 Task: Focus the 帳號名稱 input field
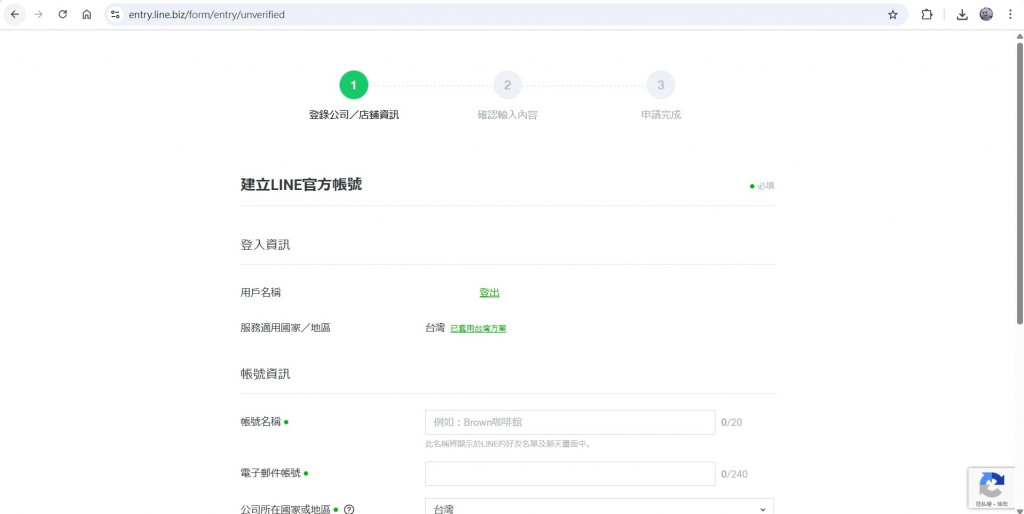click(x=570, y=423)
